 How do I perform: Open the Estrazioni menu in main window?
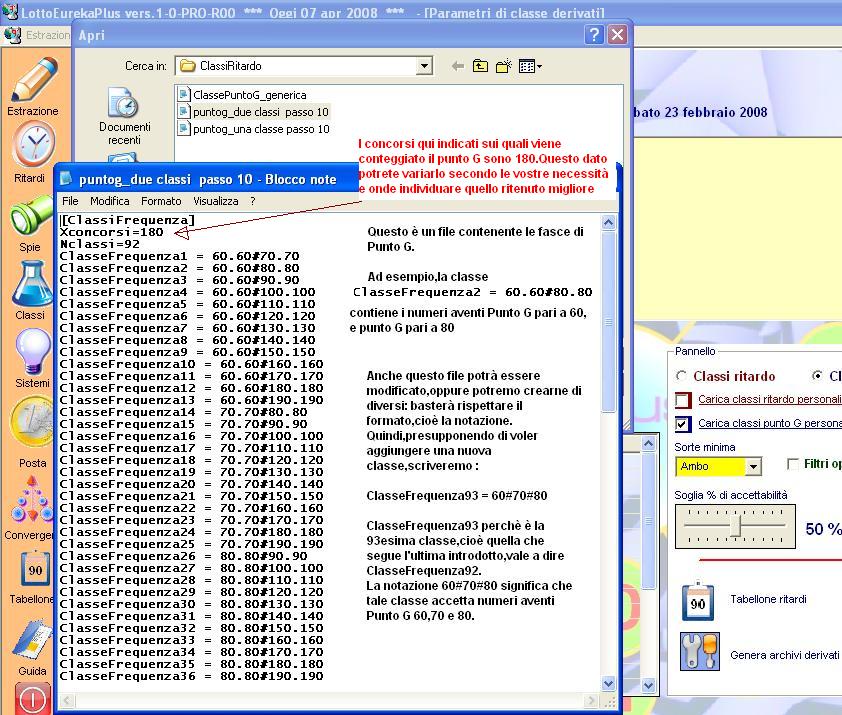48,35
